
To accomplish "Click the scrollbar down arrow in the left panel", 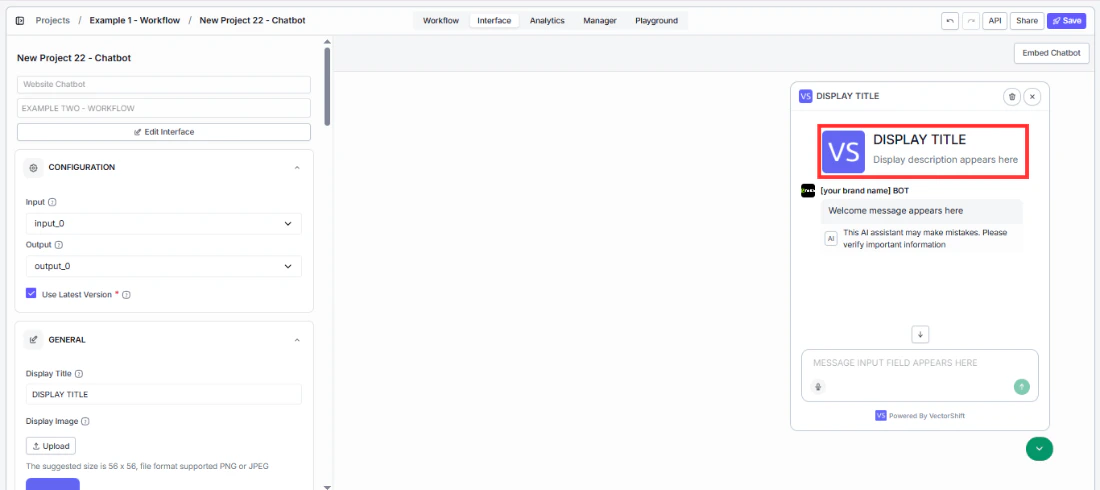I will click(x=327, y=486).
